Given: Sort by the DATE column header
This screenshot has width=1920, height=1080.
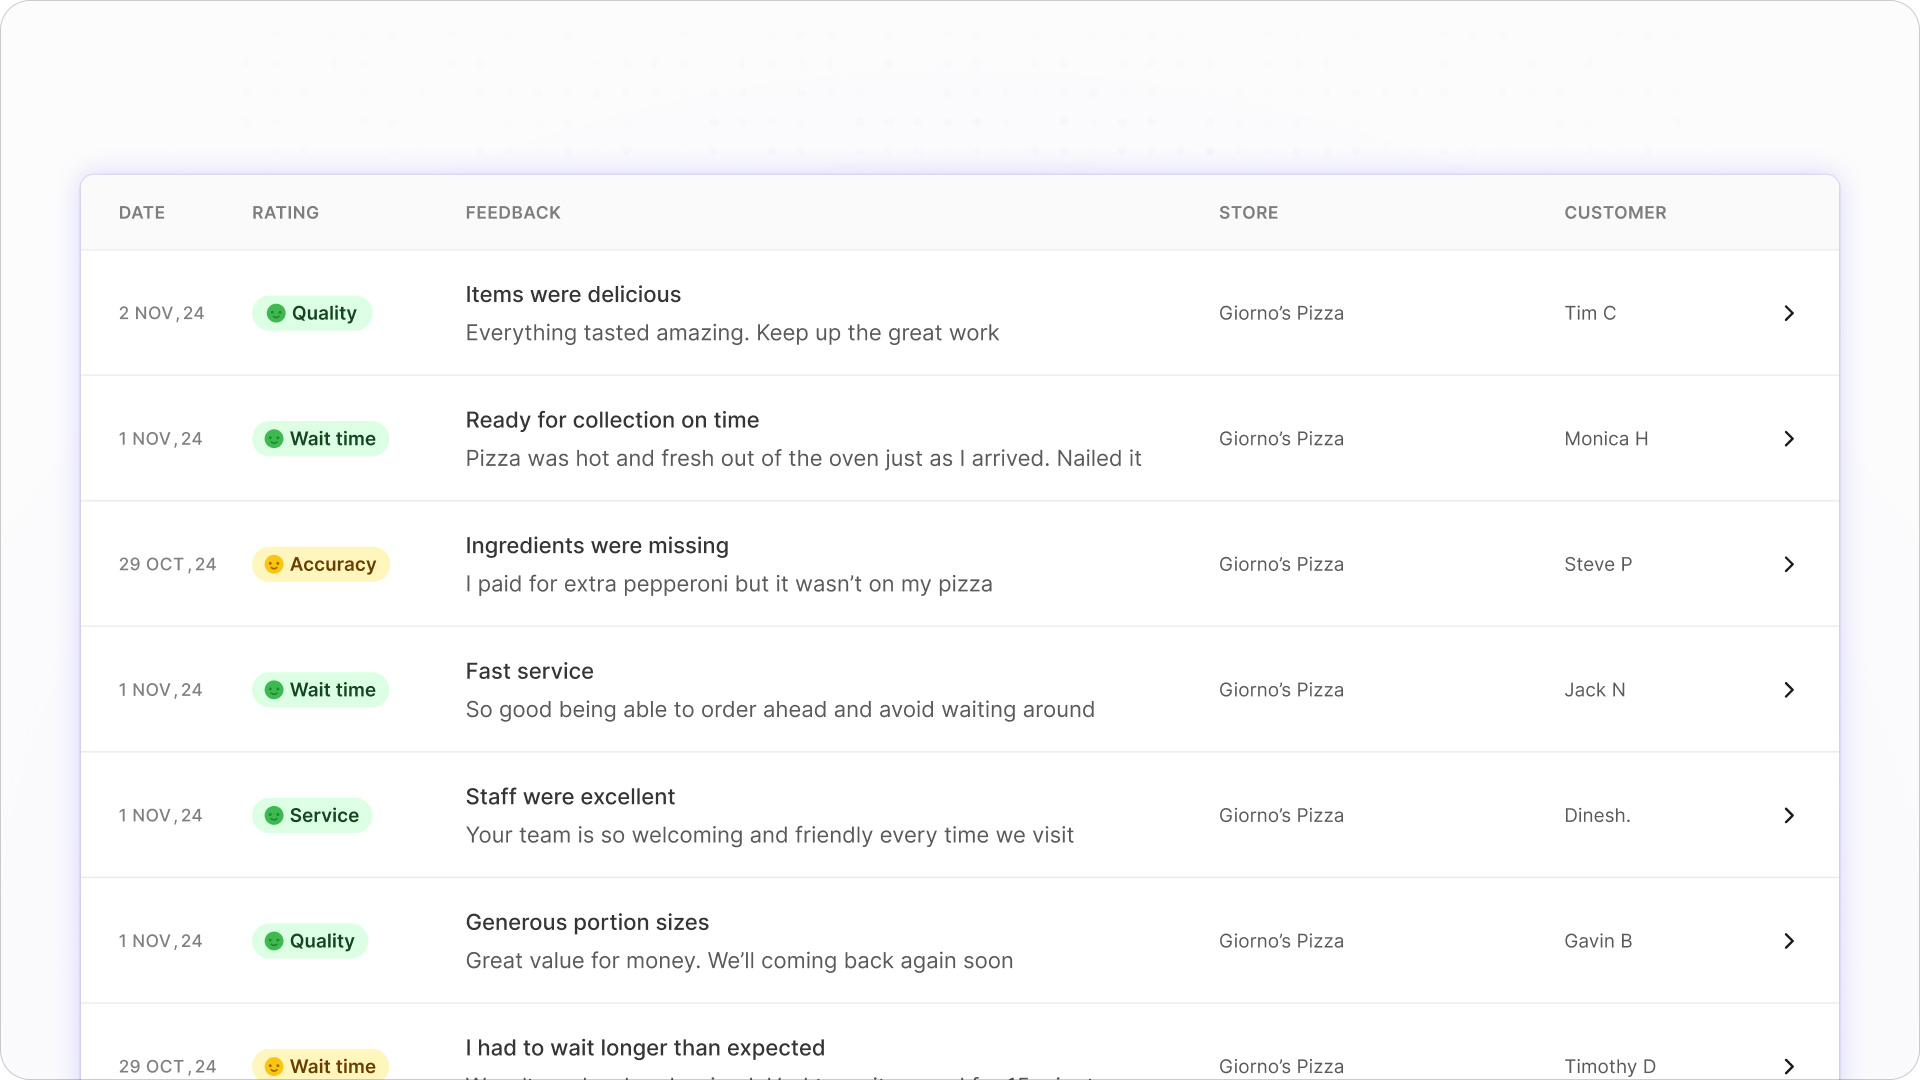Looking at the screenshot, I should pyautogui.click(x=142, y=213).
